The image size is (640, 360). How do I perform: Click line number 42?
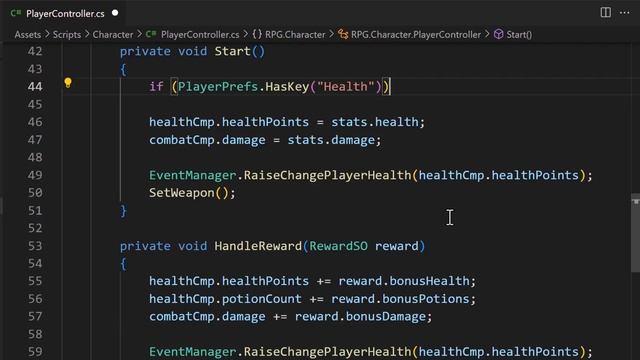(35, 51)
